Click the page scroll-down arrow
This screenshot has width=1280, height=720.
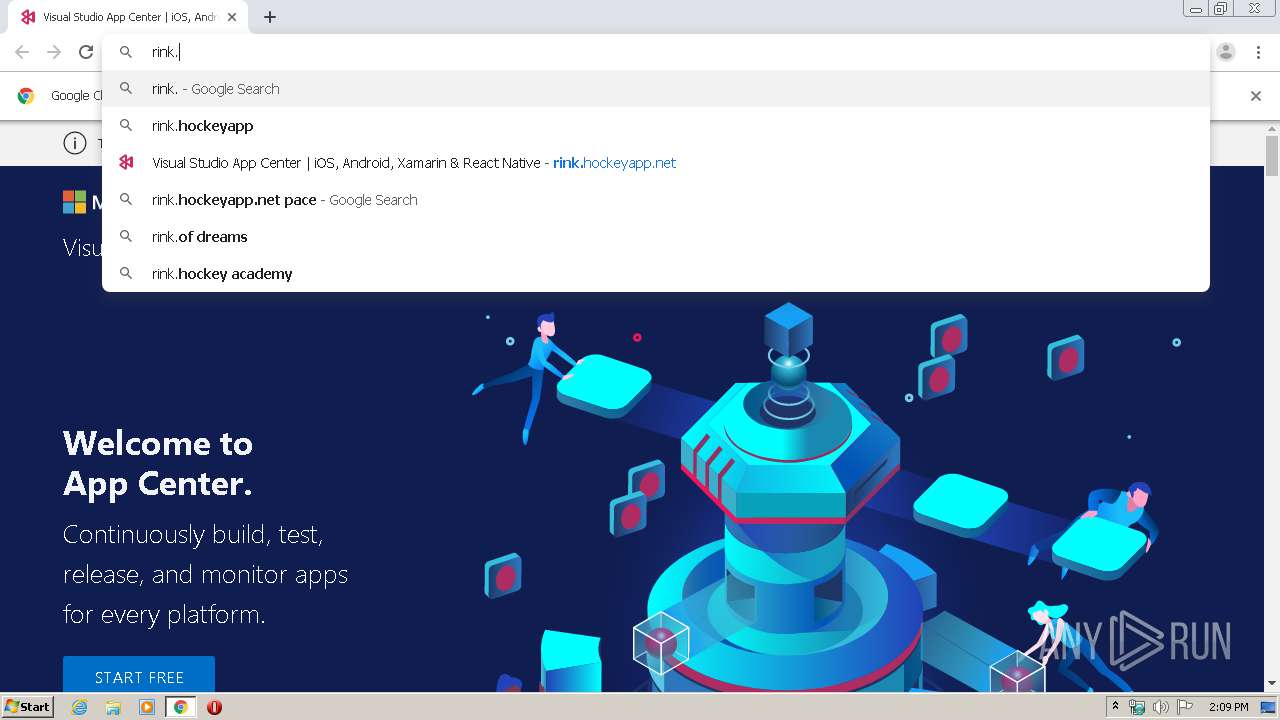pyautogui.click(x=1272, y=684)
